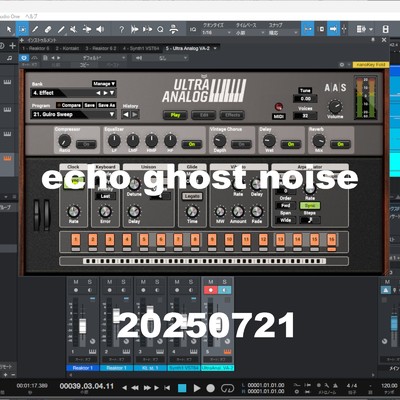Viewport: 400px width, 400px height.
Task: Open the plugin window gear settings icon
Action: [x=342, y=65]
